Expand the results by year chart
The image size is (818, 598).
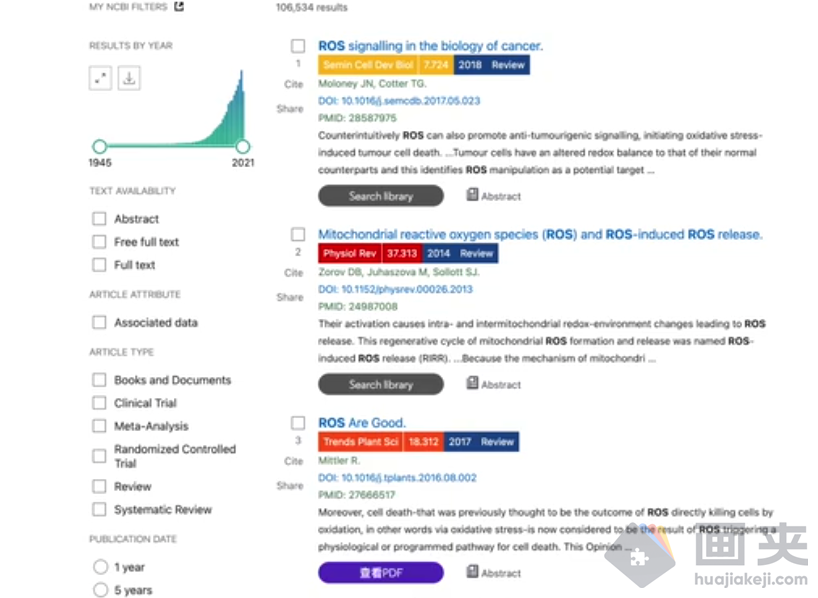click(100, 78)
